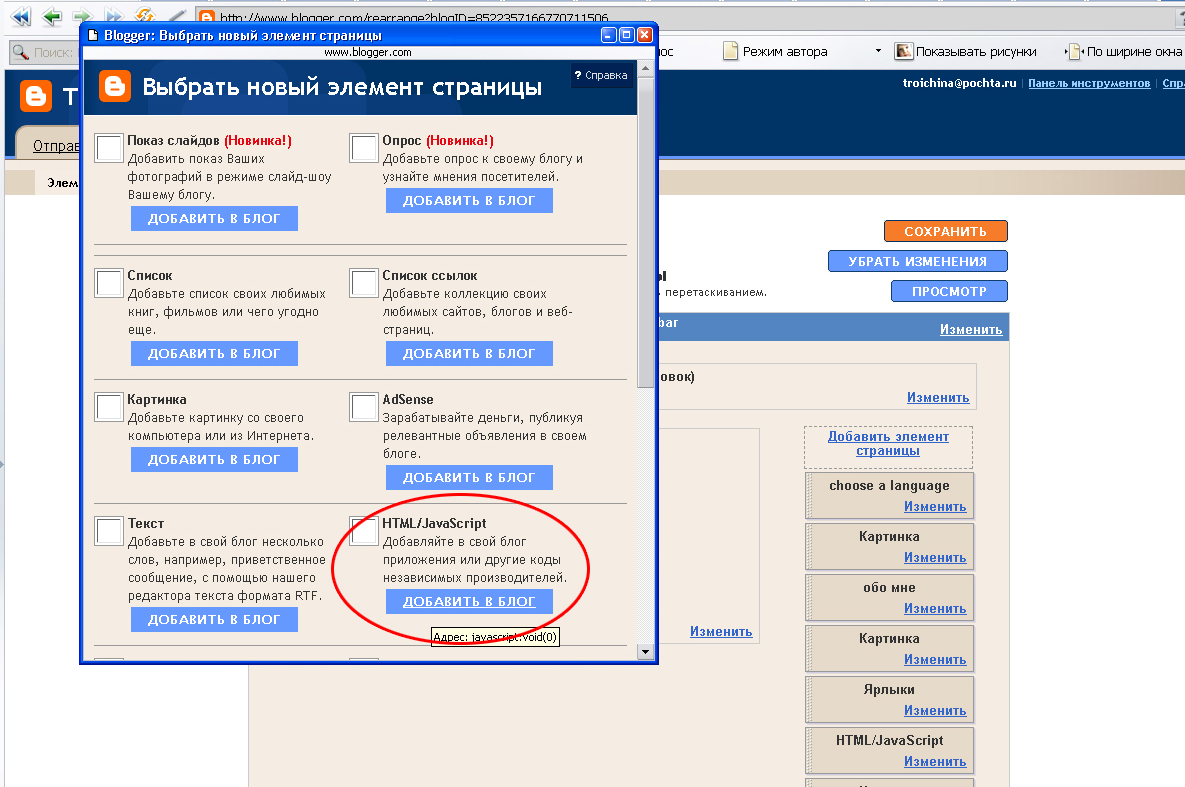This screenshot has height=787, width=1185.
Task: Click the ПРОСМОТР button
Action: tap(949, 291)
